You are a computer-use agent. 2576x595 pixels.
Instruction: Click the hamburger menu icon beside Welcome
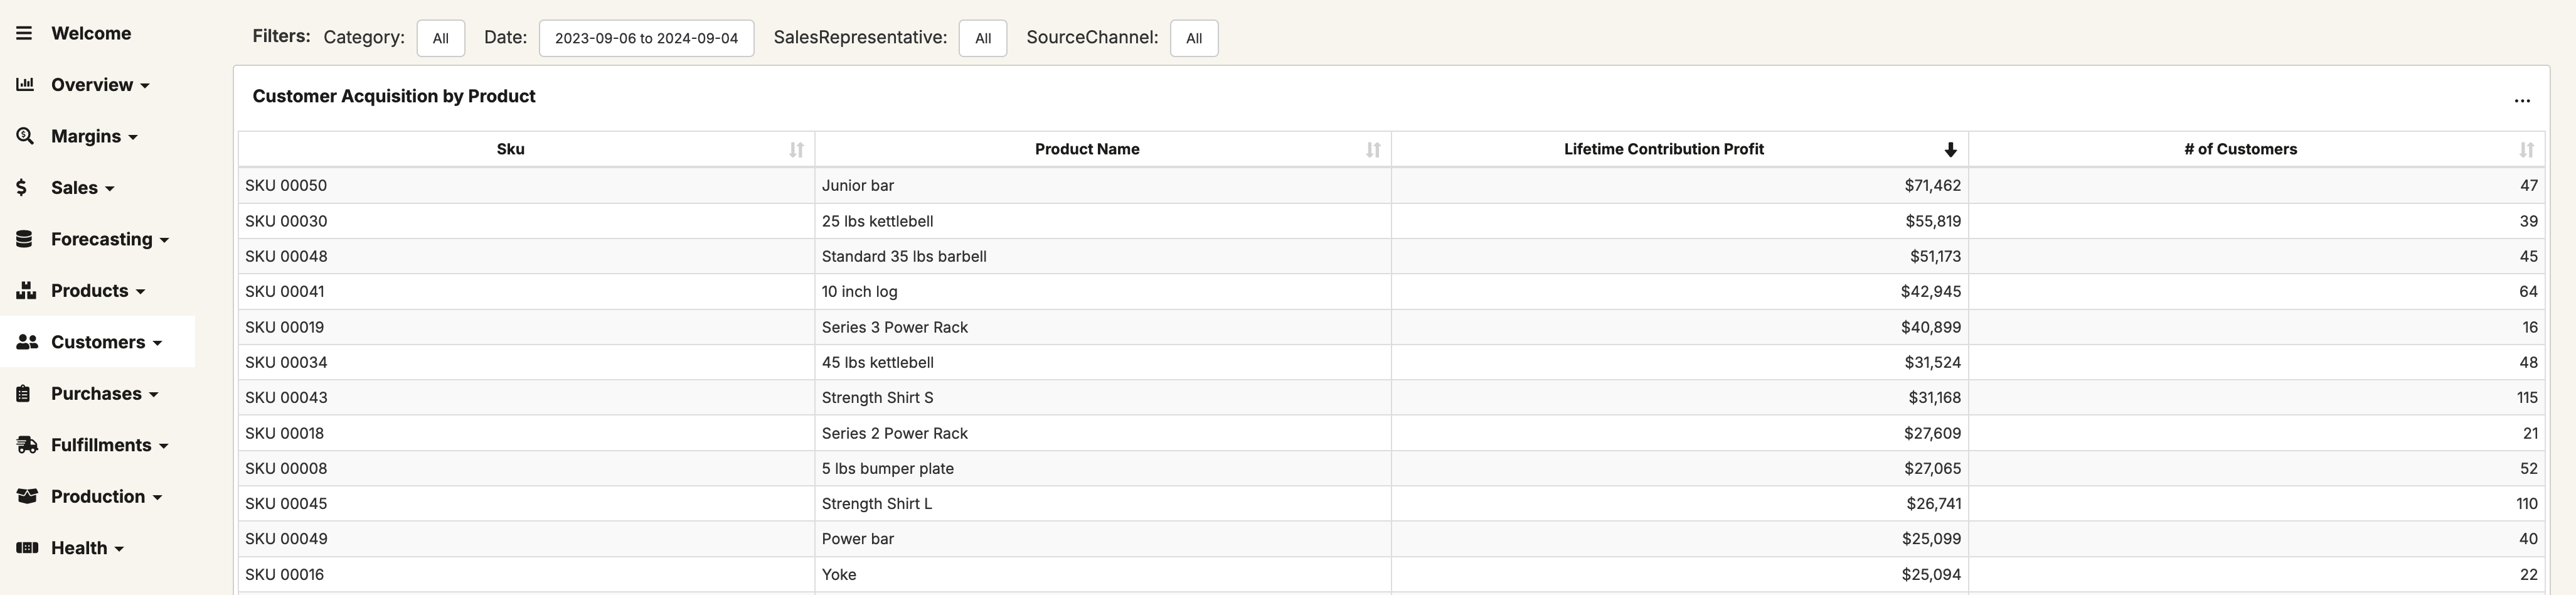pos(25,33)
